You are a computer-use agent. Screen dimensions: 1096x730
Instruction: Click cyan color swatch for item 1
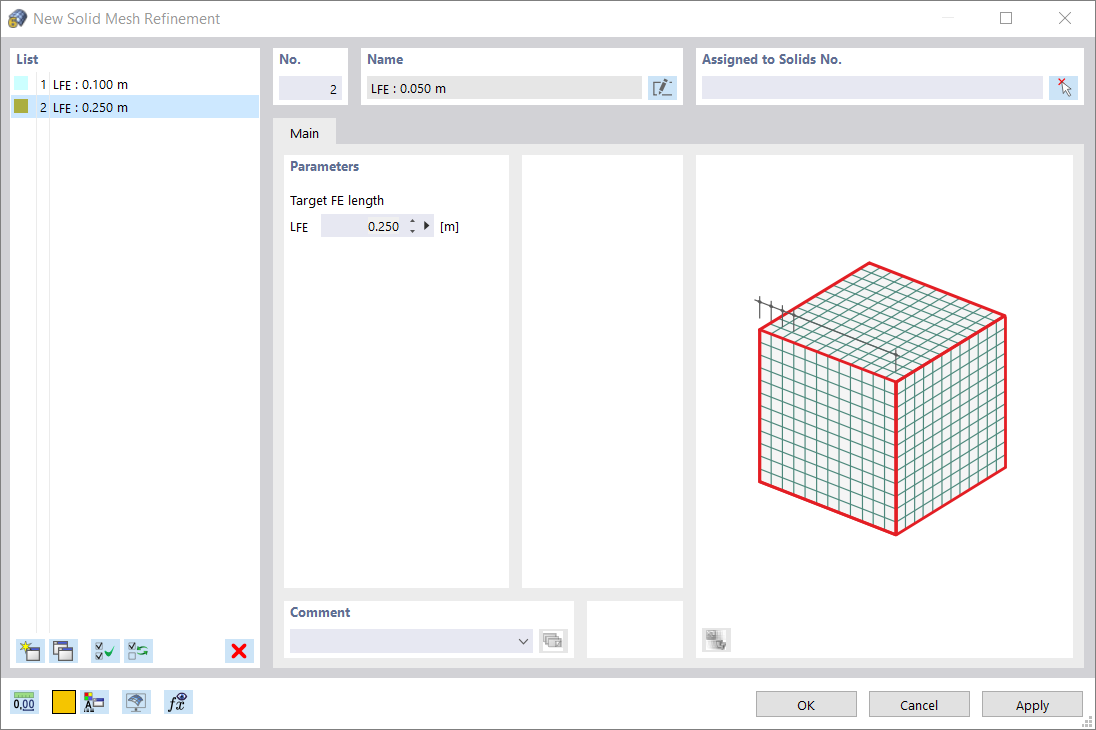[x=22, y=84]
